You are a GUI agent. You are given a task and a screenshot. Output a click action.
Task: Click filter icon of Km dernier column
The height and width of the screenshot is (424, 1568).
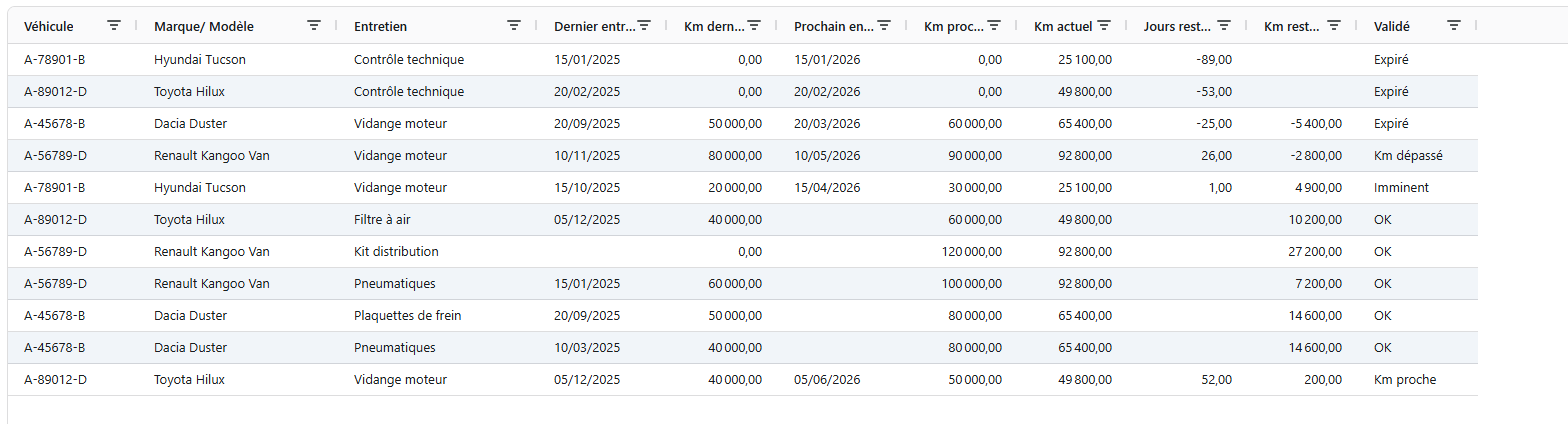(x=754, y=26)
